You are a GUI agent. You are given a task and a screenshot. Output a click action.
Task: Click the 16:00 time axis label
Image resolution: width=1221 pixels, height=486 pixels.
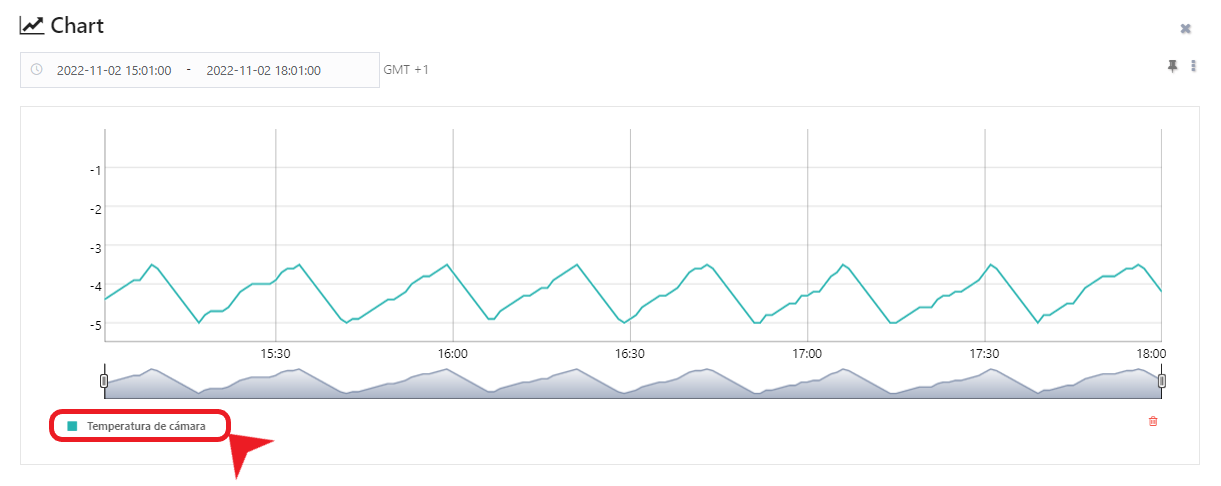[x=453, y=354]
